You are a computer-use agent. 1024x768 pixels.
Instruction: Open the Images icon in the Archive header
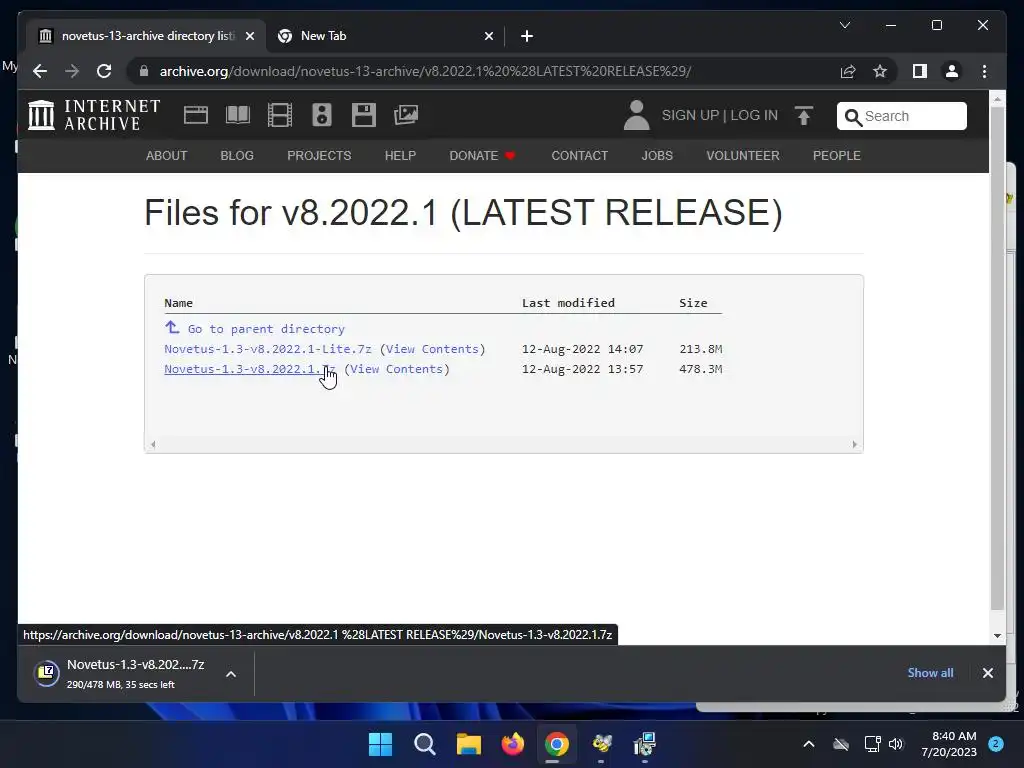point(406,115)
